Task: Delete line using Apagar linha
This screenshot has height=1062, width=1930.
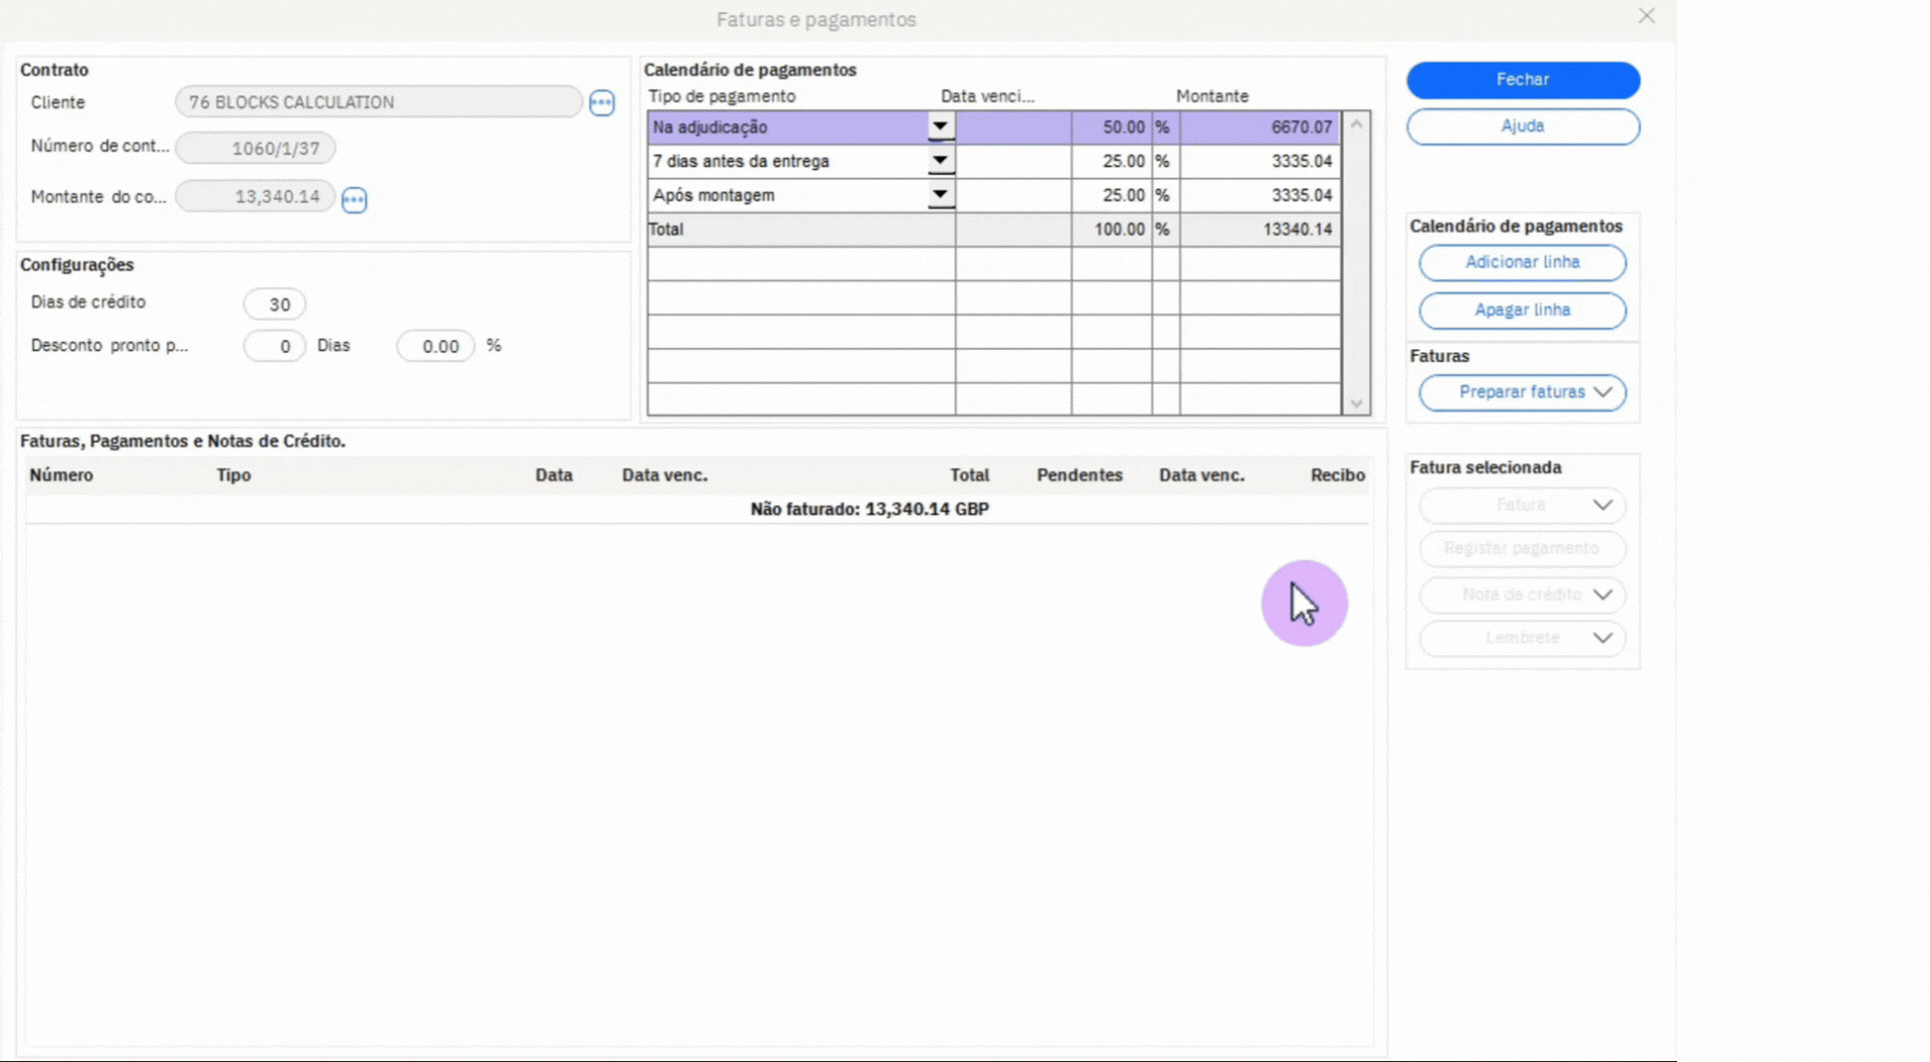Action: [x=1522, y=310]
